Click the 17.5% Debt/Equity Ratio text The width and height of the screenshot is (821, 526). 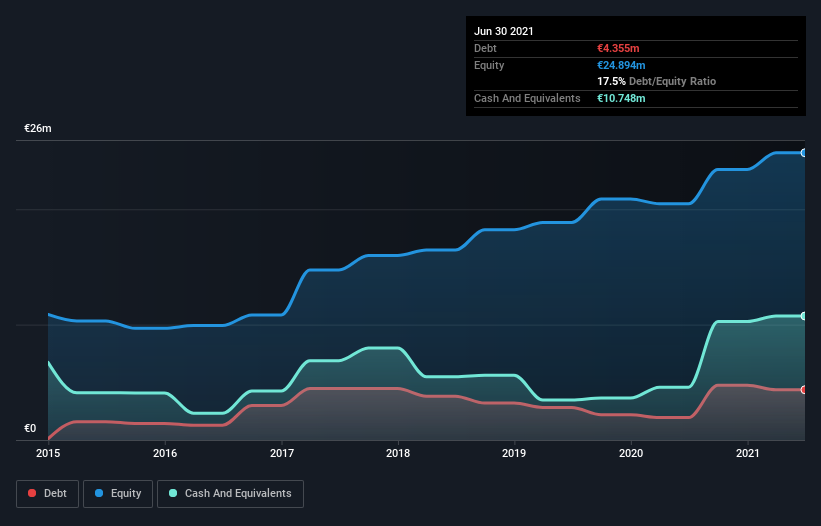(657, 81)
